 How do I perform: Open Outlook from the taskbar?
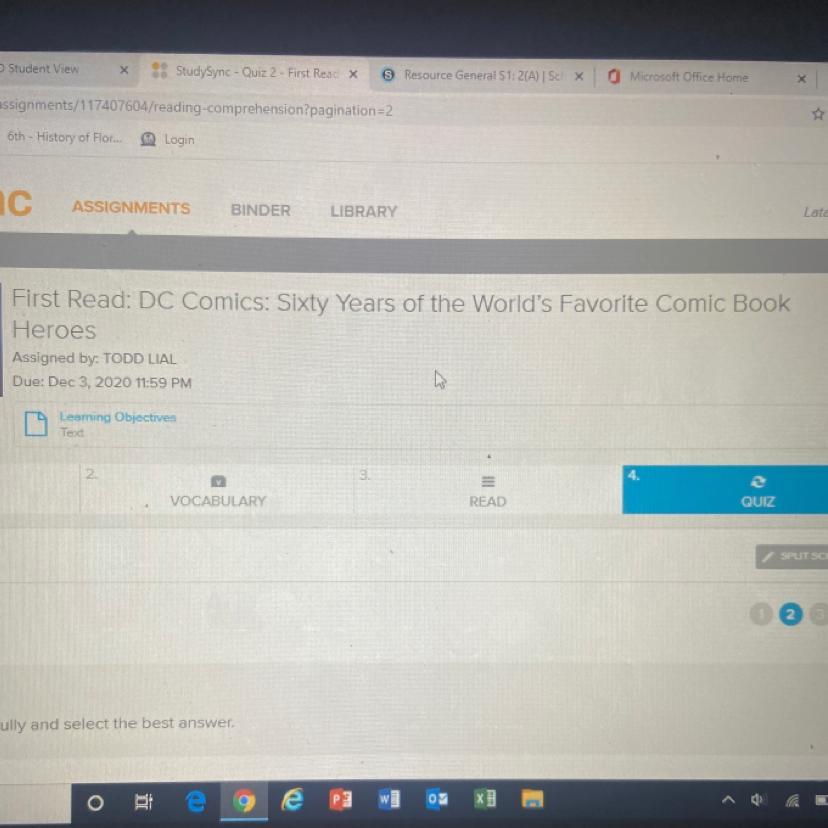437,799
